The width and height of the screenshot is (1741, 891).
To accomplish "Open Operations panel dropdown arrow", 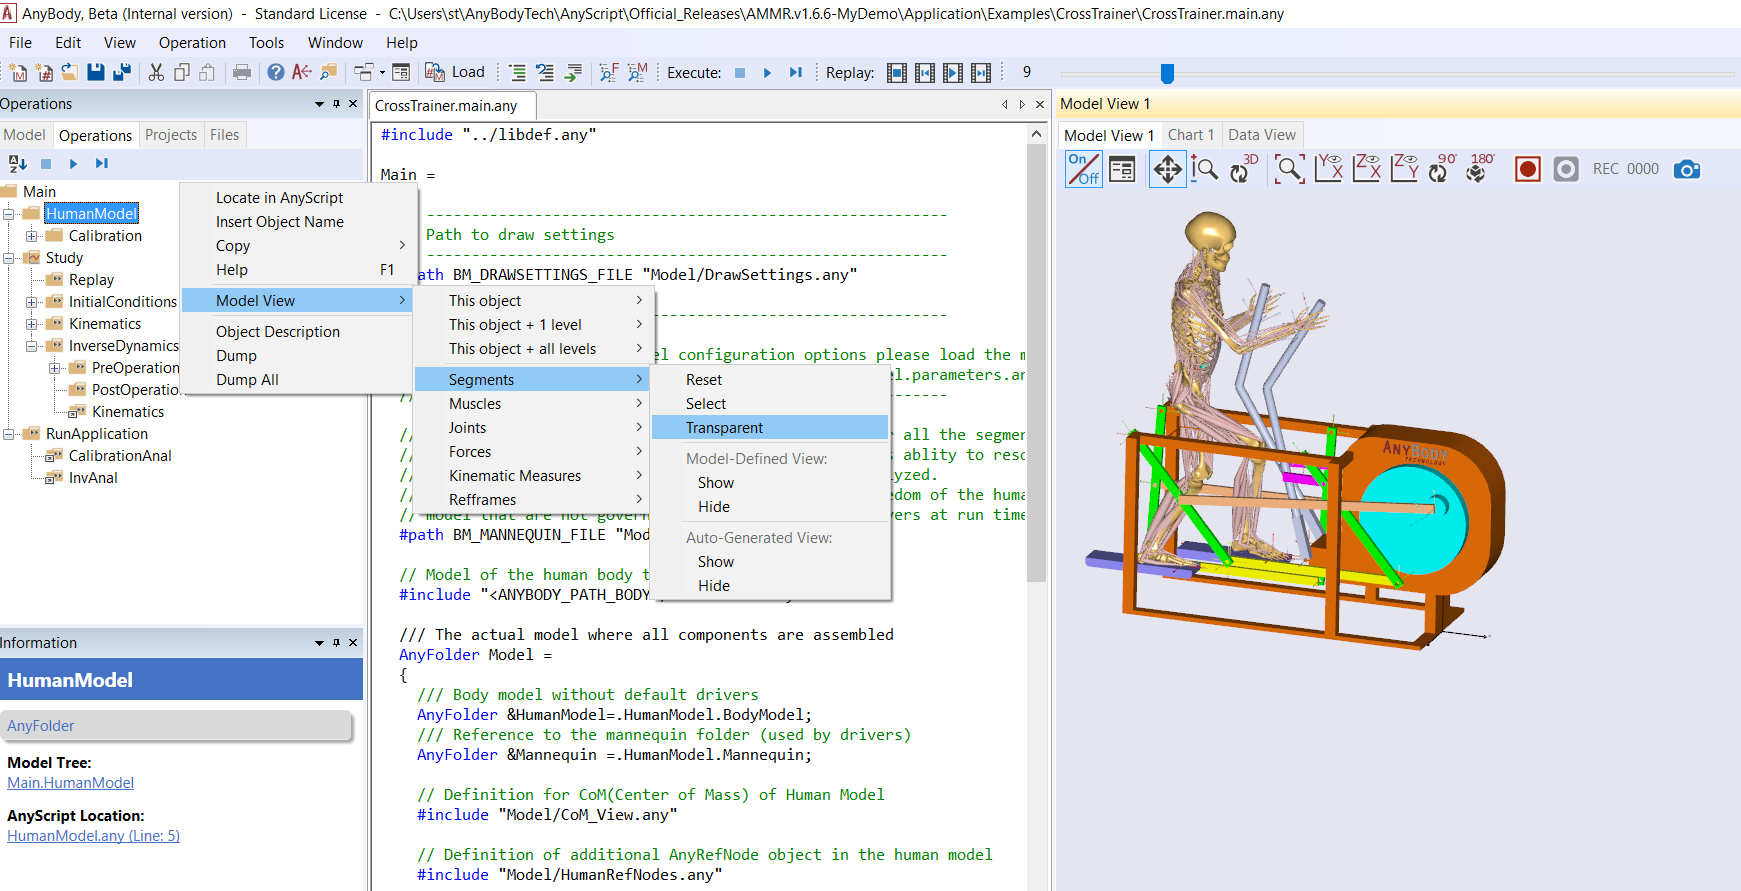I will pos(319,104).
